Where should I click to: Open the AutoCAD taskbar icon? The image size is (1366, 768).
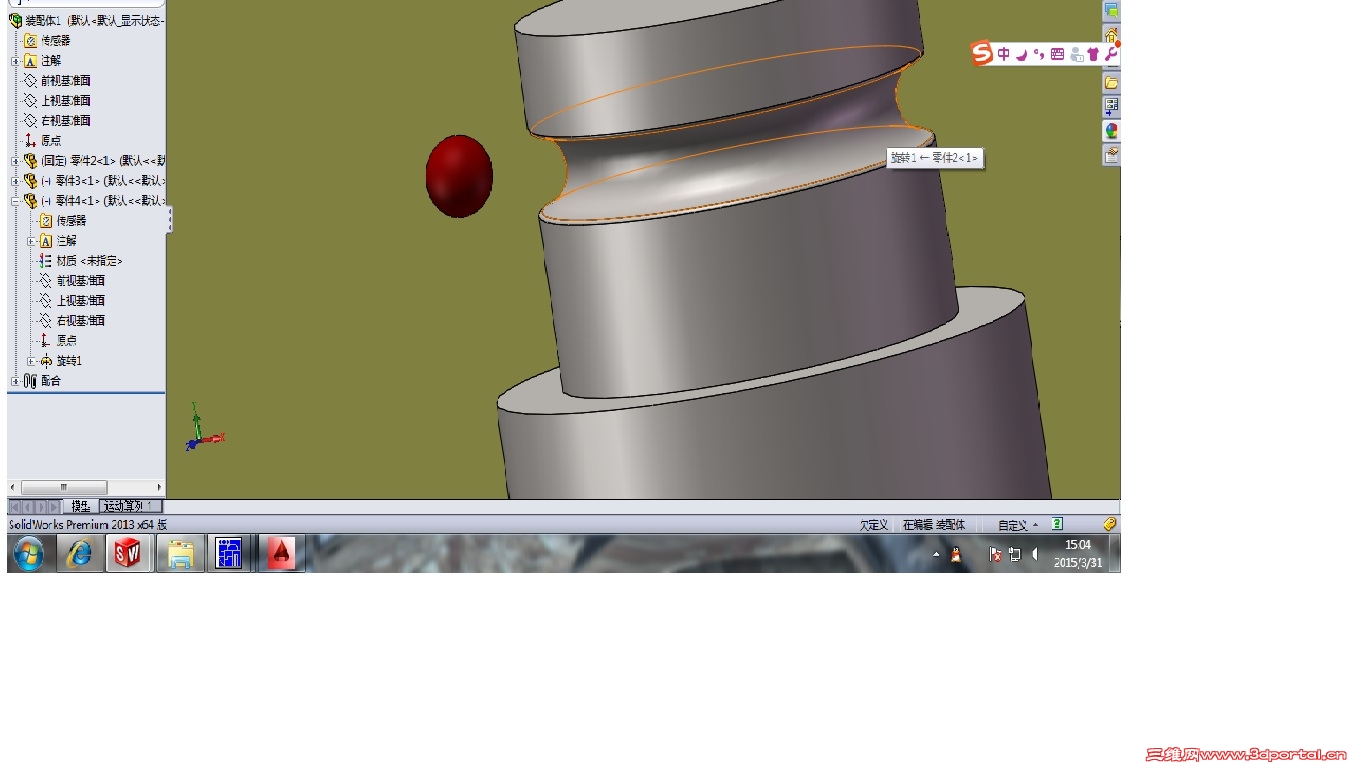point(281,553)
